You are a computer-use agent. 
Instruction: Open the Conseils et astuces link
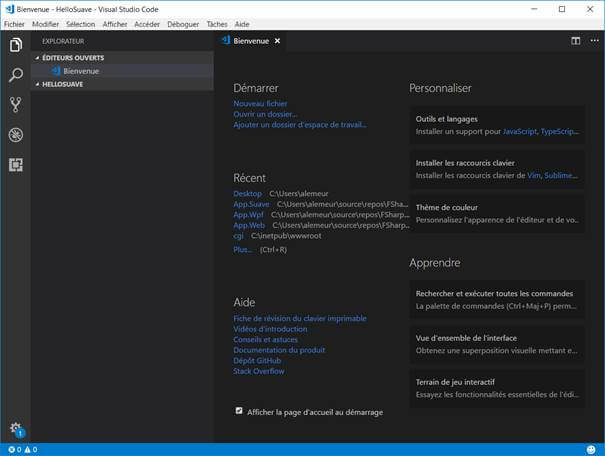(x=265, y=339)
